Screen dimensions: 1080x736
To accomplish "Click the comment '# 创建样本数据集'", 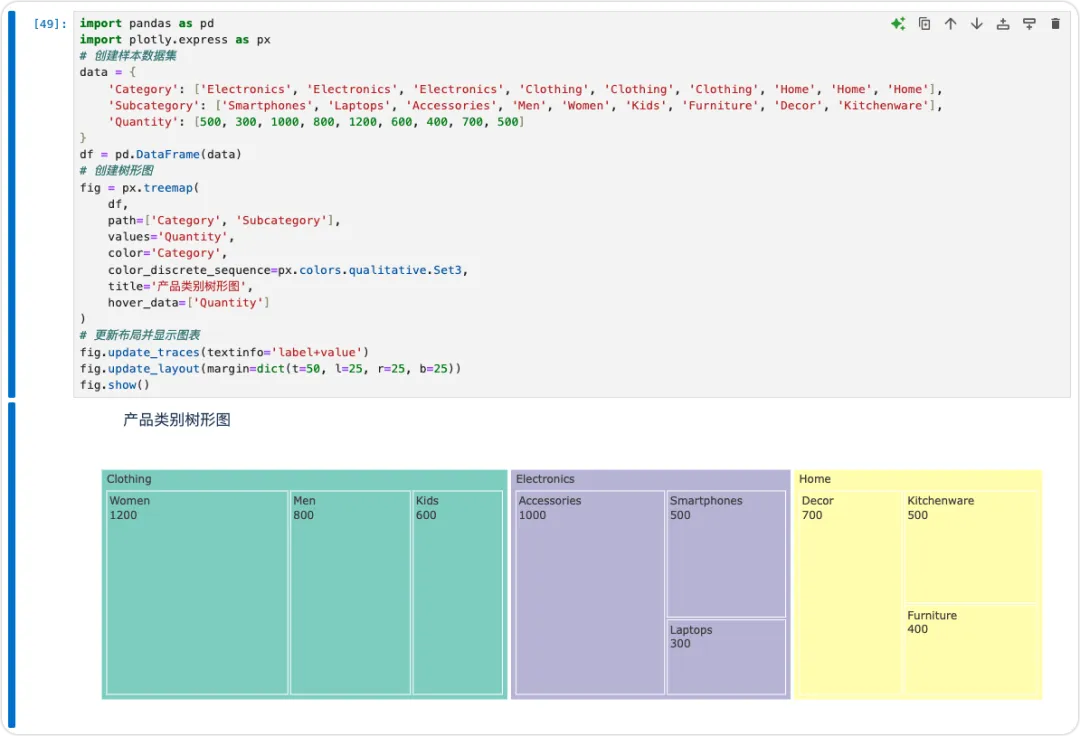I will 128,56.
